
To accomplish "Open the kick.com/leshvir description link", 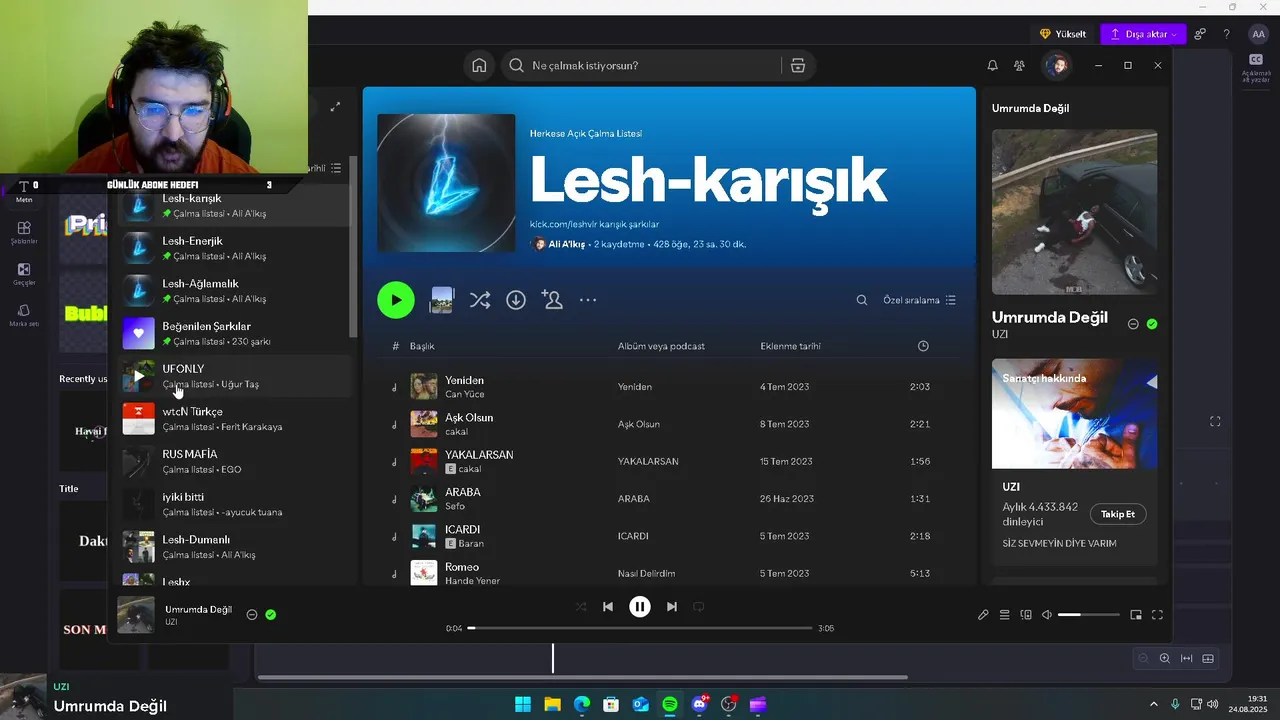I will pyautogui.click(x=594, y=224).
